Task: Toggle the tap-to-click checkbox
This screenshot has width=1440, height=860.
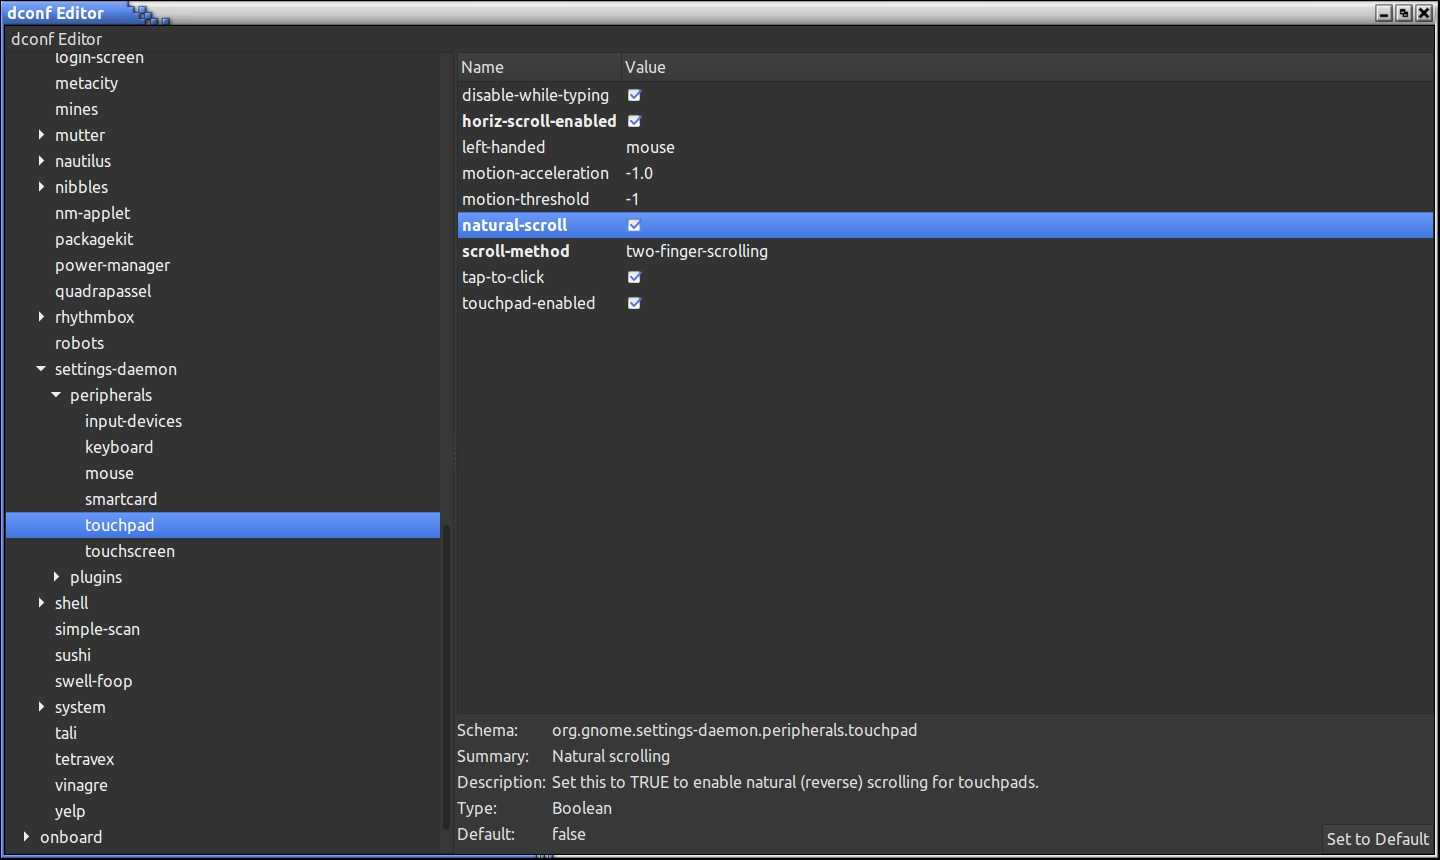Action: tap(634, 277)
